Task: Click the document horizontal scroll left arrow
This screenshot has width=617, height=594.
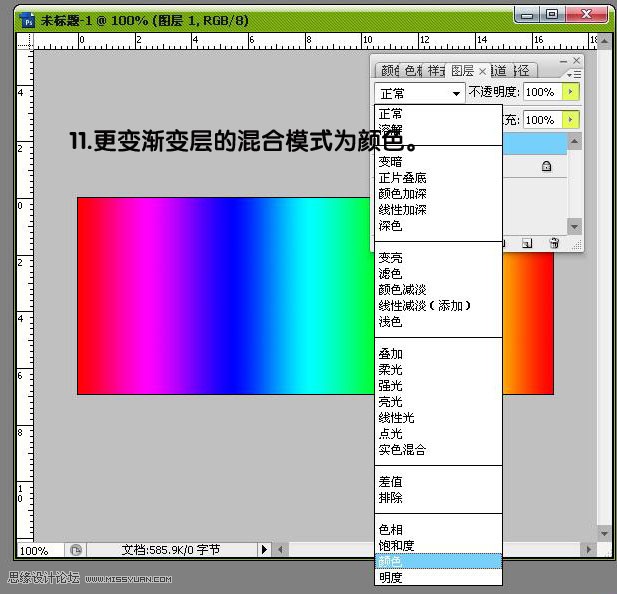Action: pyautogui.click(x=281, y=549)
